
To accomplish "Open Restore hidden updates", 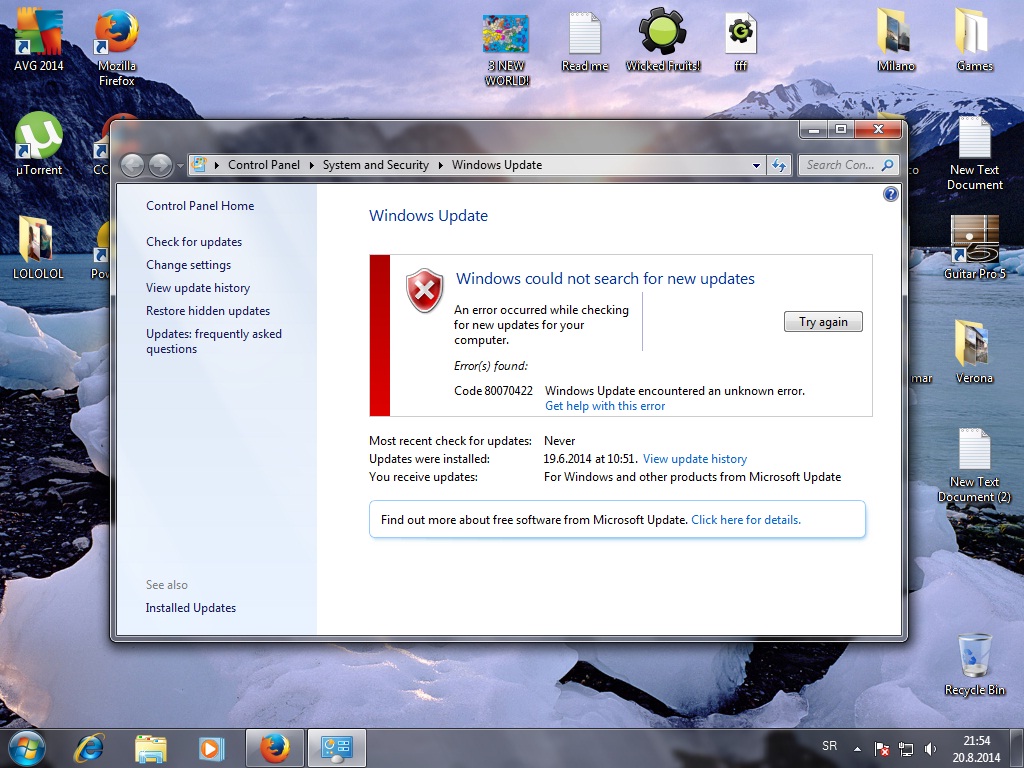I will (208, 311).
